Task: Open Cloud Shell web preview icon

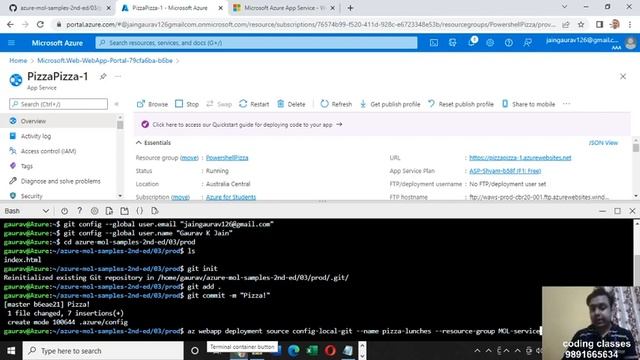Action: point(155,211)
